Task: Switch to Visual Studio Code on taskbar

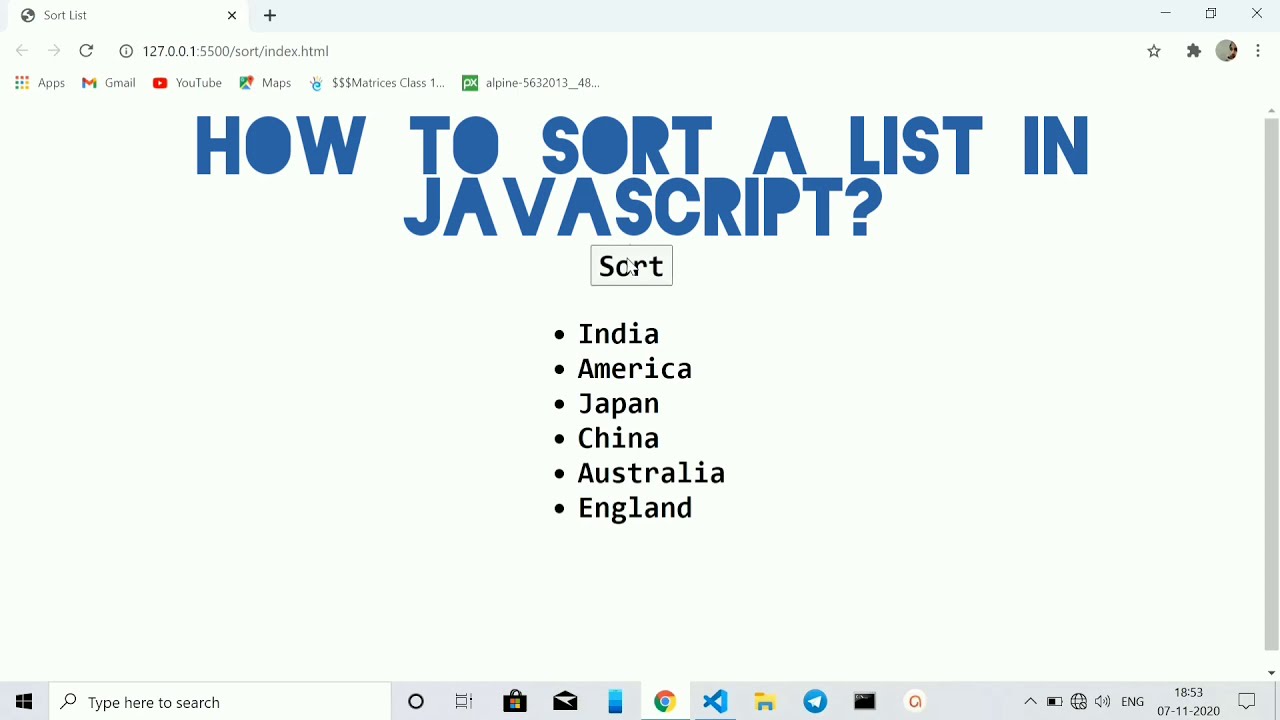Action: click(x=715, y=702)
